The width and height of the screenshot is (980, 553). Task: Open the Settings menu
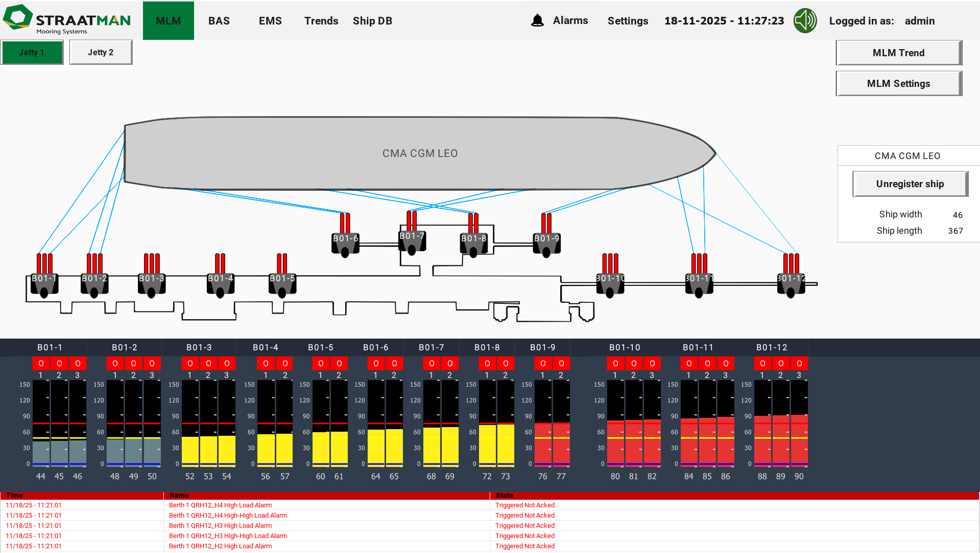pos(627,21)
